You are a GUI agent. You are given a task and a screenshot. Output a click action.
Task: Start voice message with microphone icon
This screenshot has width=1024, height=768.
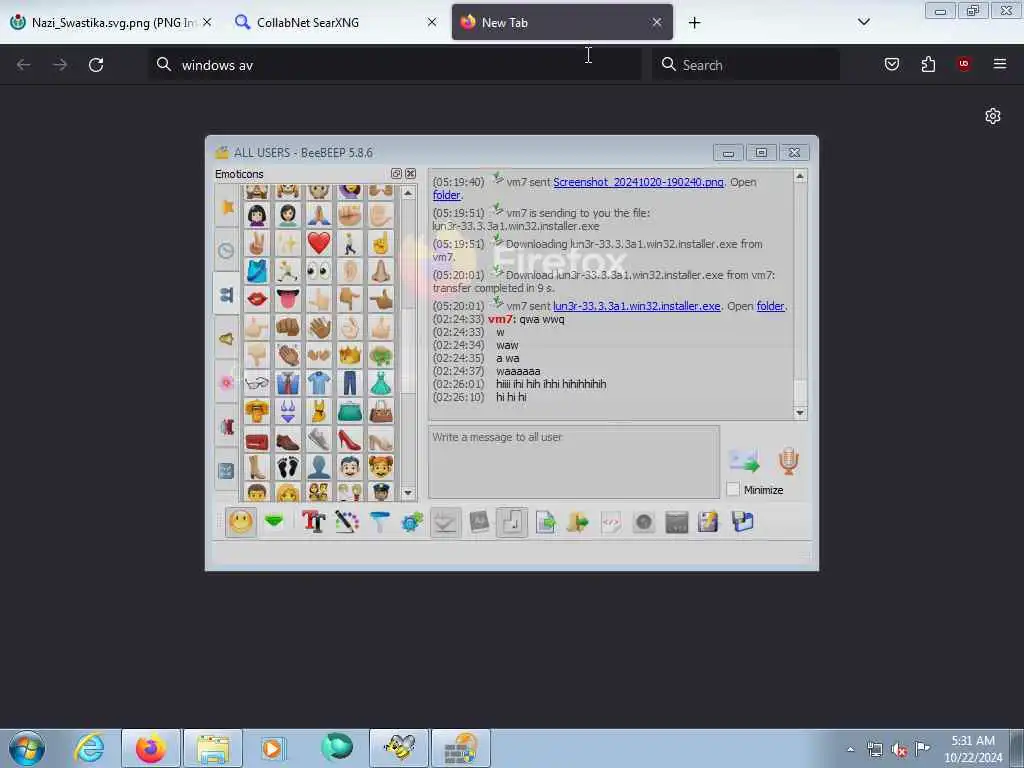coord(788,461)
